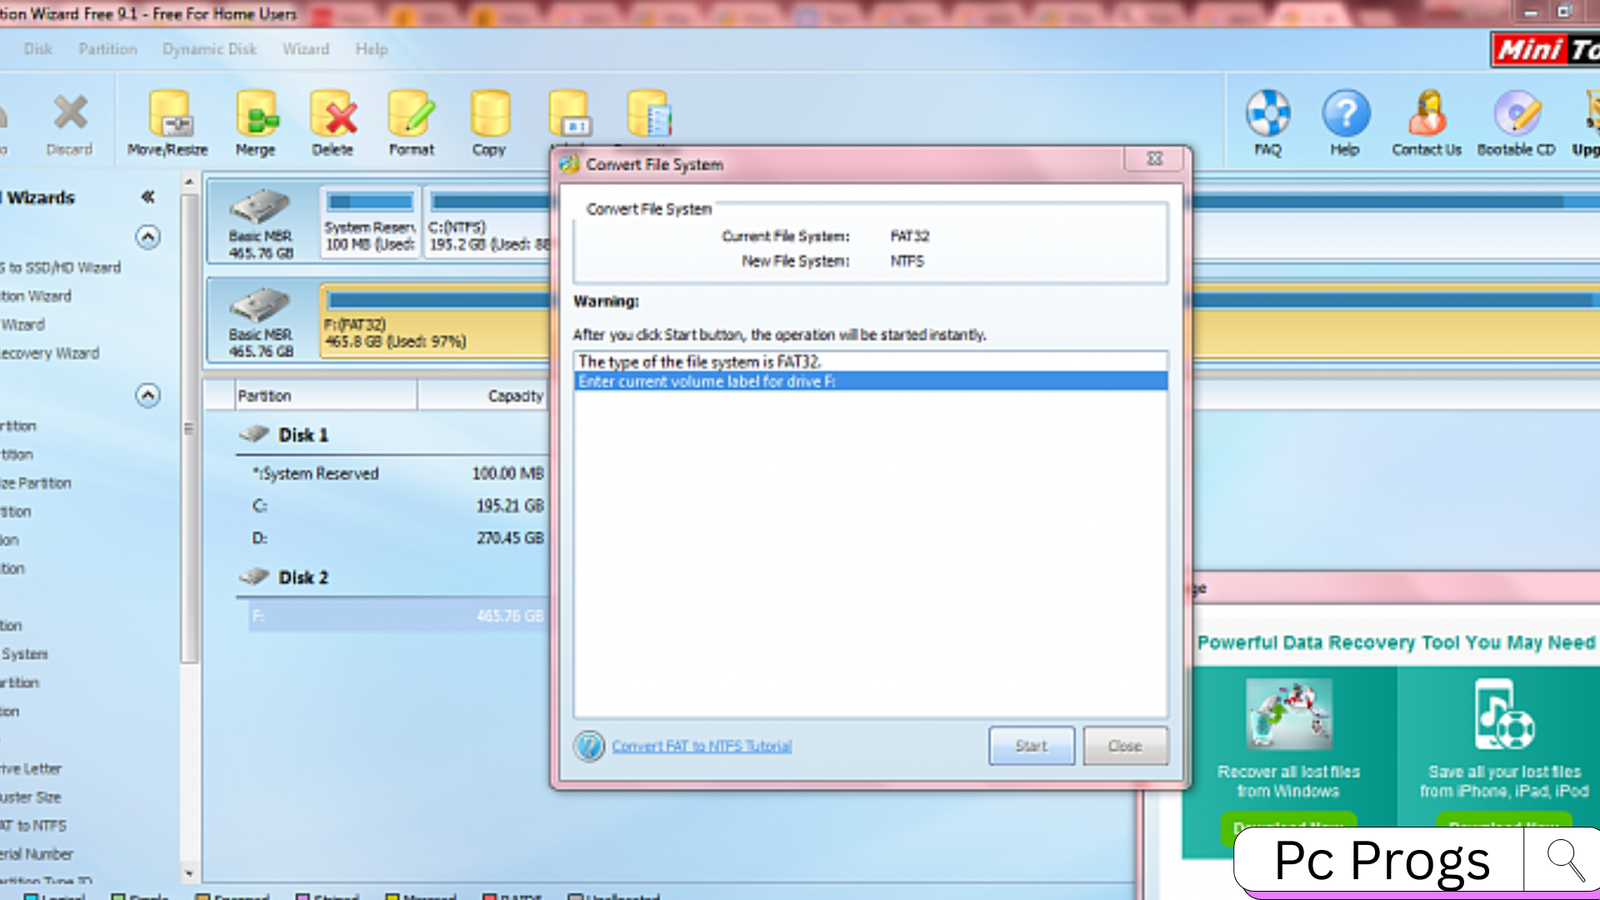This screenshot has width=1600, height=900.
Task: Open the FAQ lifebuoy icon
Action: 1268,125
